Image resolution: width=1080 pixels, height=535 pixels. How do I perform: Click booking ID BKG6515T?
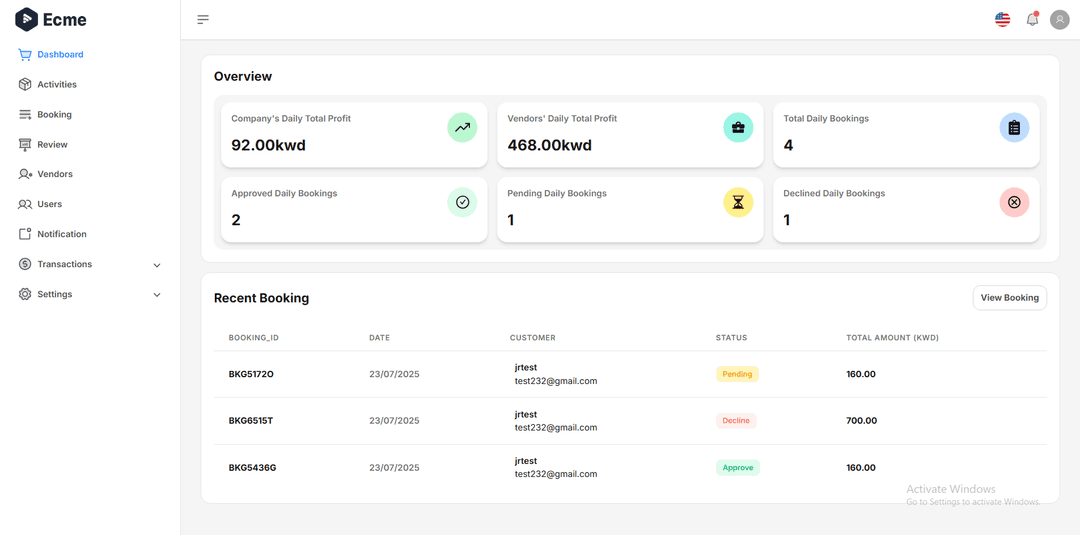point(251,421)
